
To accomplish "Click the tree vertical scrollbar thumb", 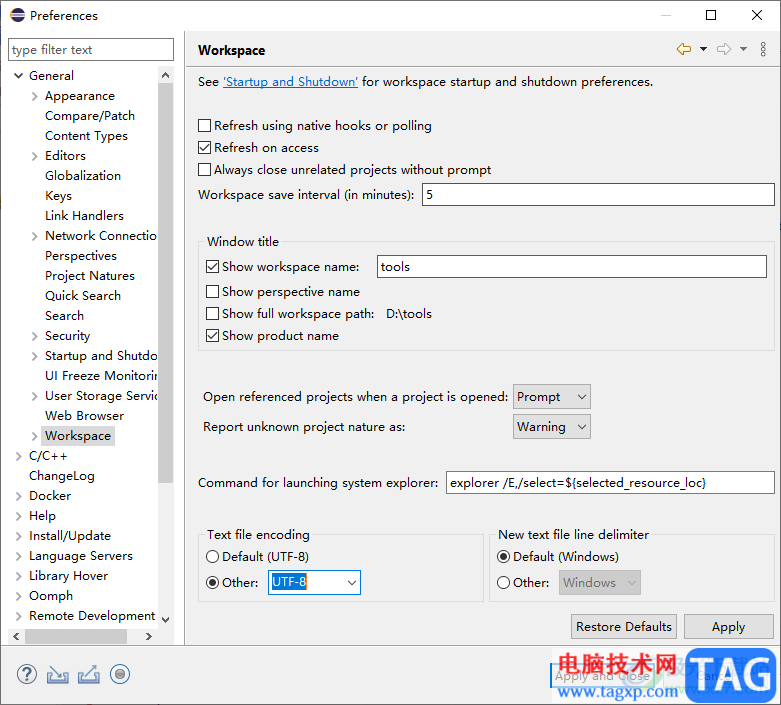I will 165,282.
